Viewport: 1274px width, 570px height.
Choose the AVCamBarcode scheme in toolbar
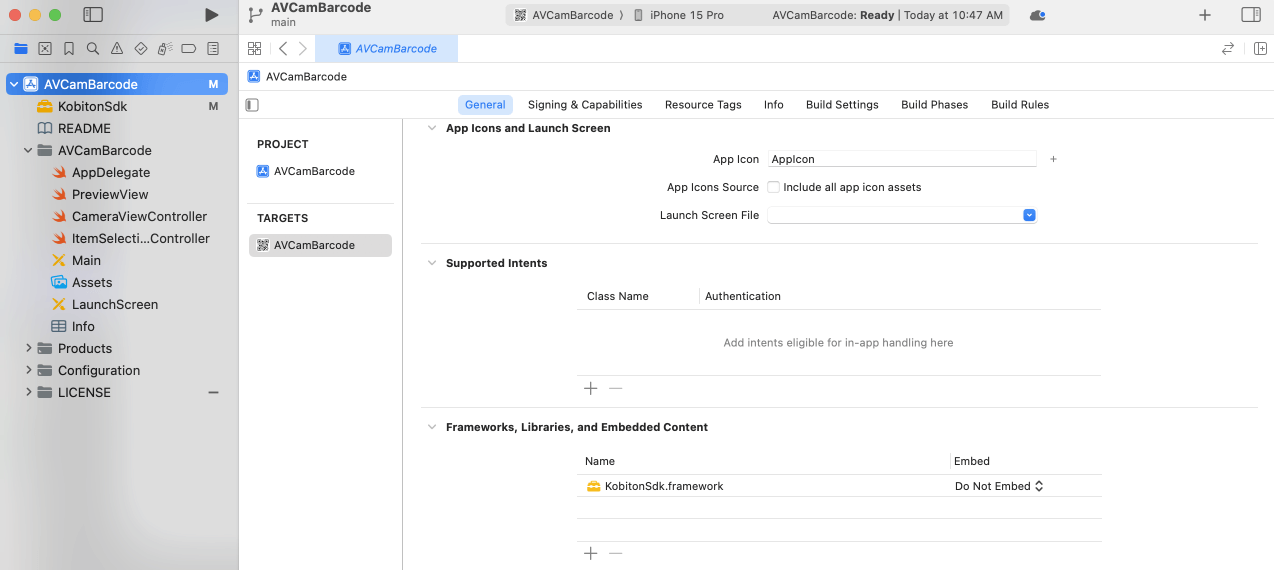[567, 15]
